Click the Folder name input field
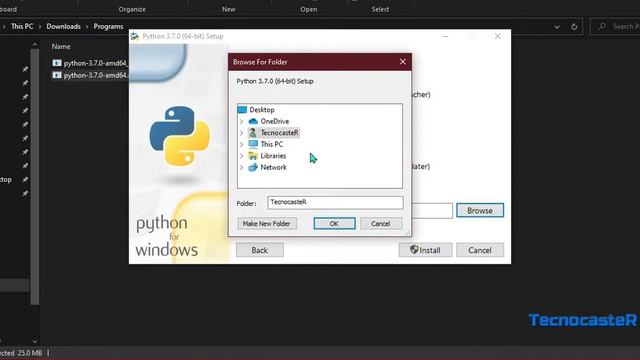 pyautogui.click(x=335, y=202)
